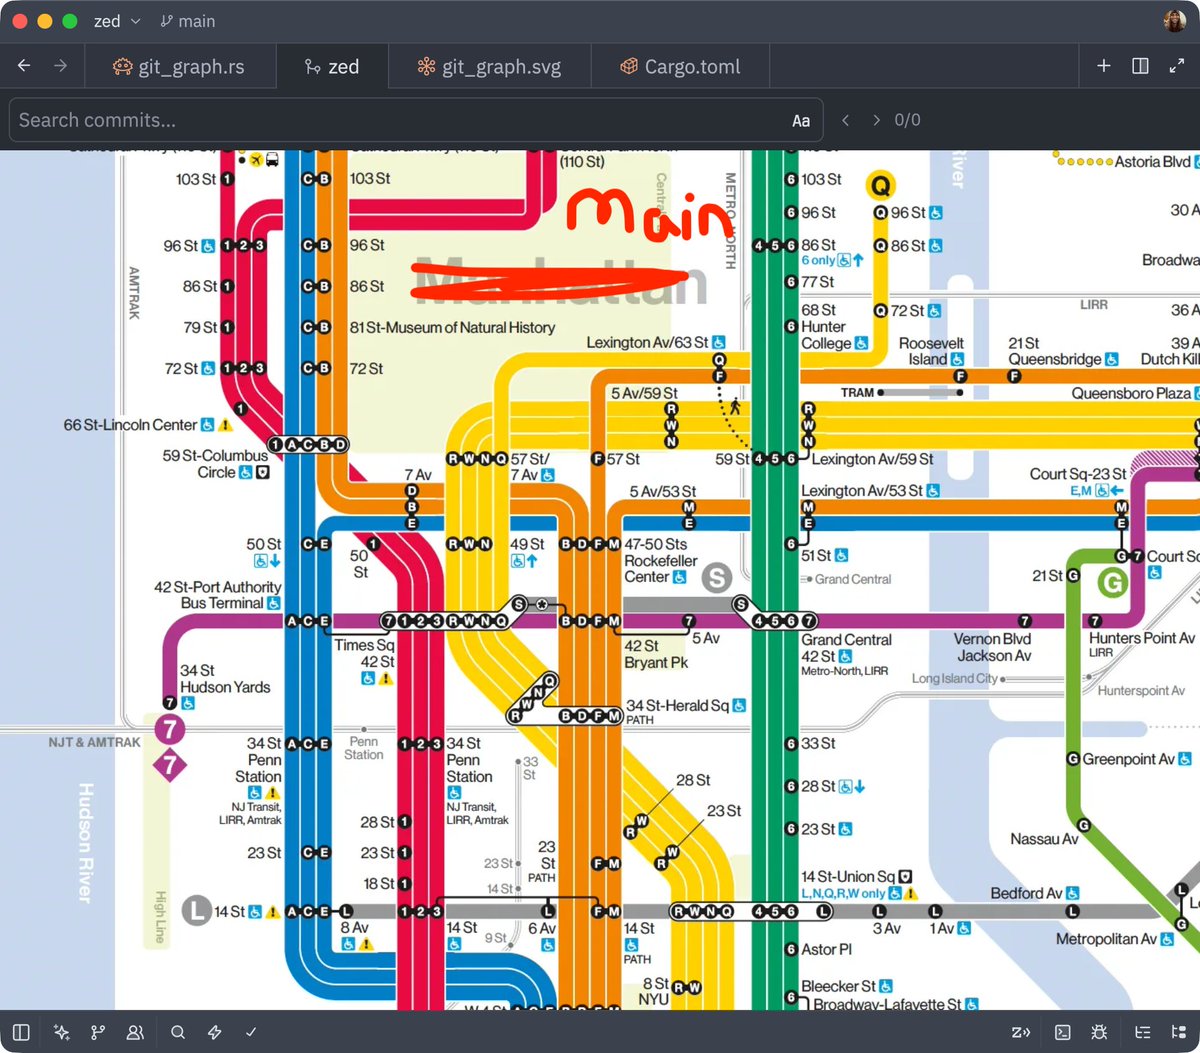Click the yellow Q line bullet above 96 St
The width and height of the screenshot is (1200, 1053).
click(880, 185)
